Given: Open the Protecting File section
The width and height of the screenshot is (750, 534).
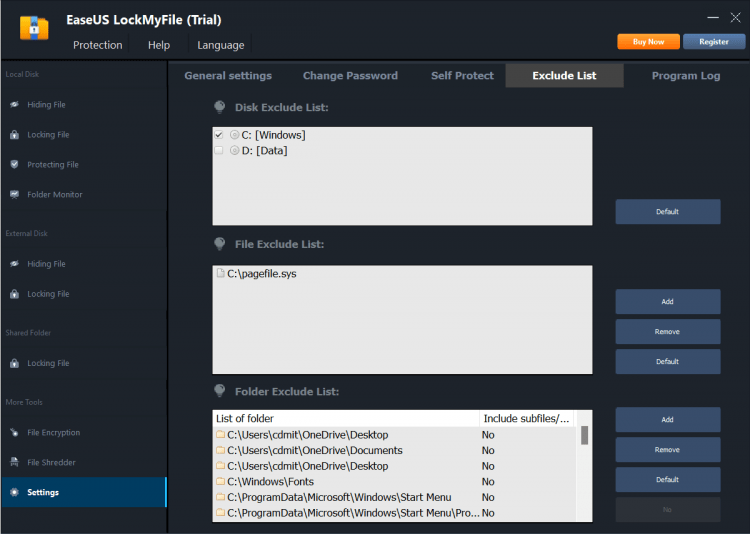Looking at the screenshot, I should click(x=52, y=165).
